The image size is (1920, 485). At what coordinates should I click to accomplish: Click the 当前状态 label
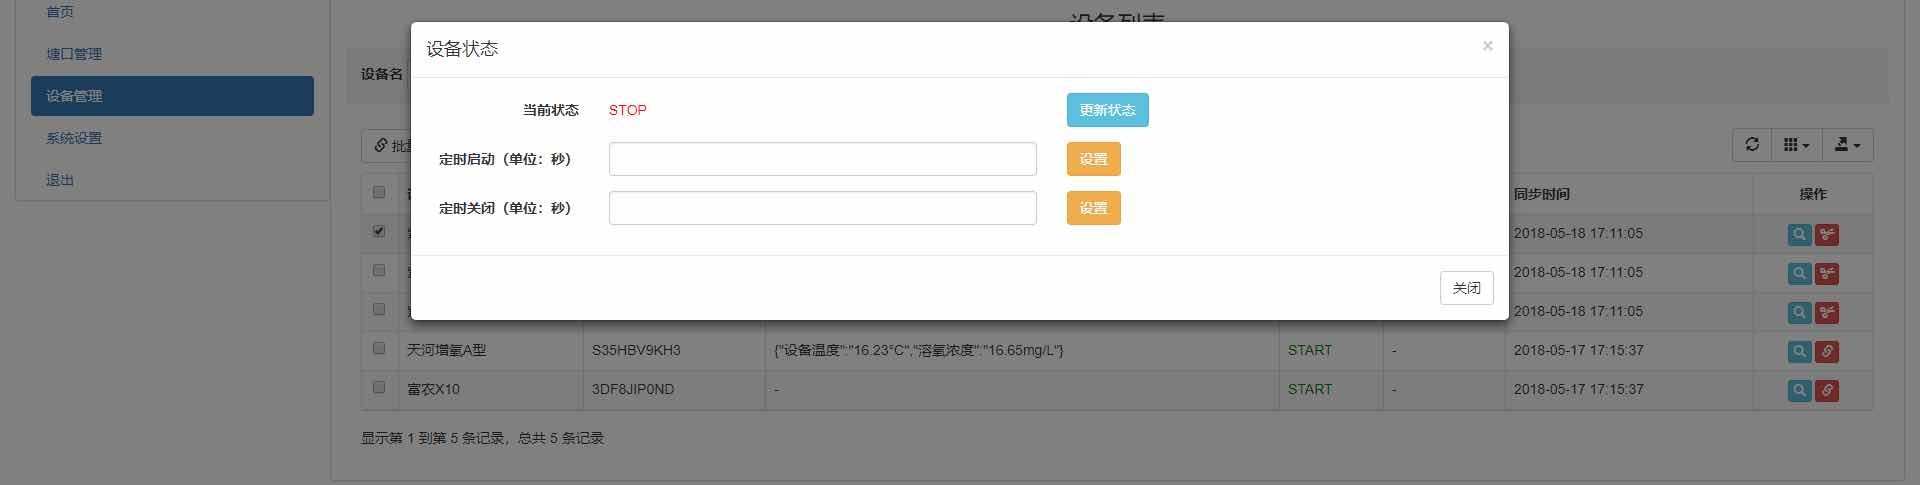pyautogui.click(x=551, y=110)
